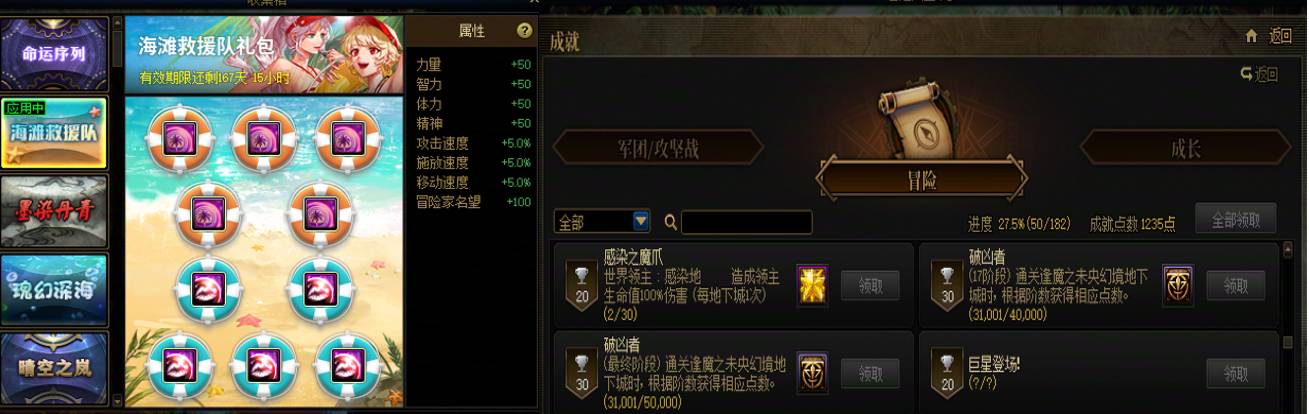
Task: Select the first orange lifebuoy avatar slot
Action: (181, 139)
